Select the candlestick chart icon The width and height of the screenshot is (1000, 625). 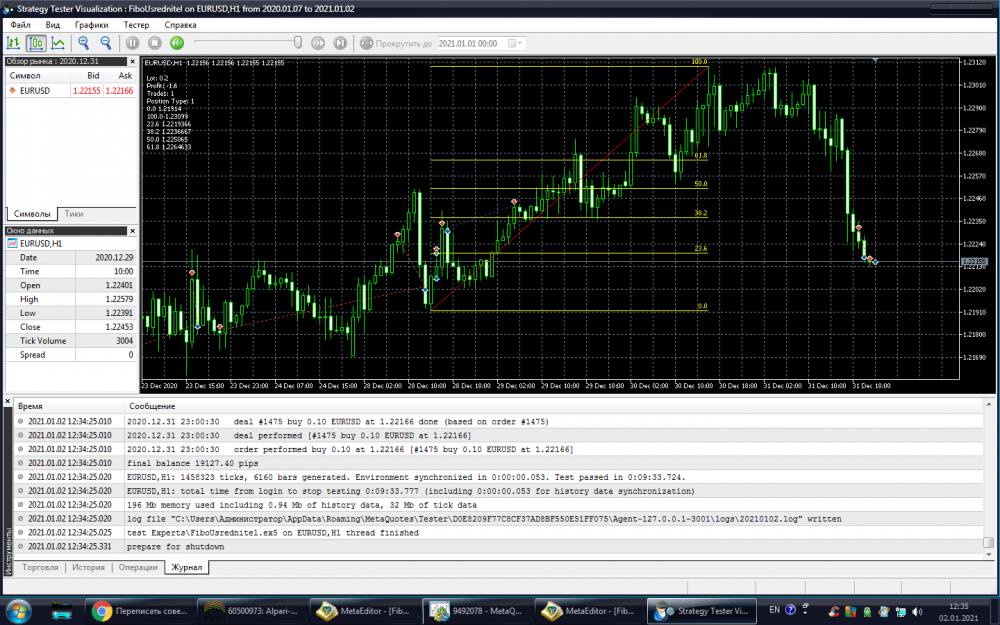click(x=36, y=43)
